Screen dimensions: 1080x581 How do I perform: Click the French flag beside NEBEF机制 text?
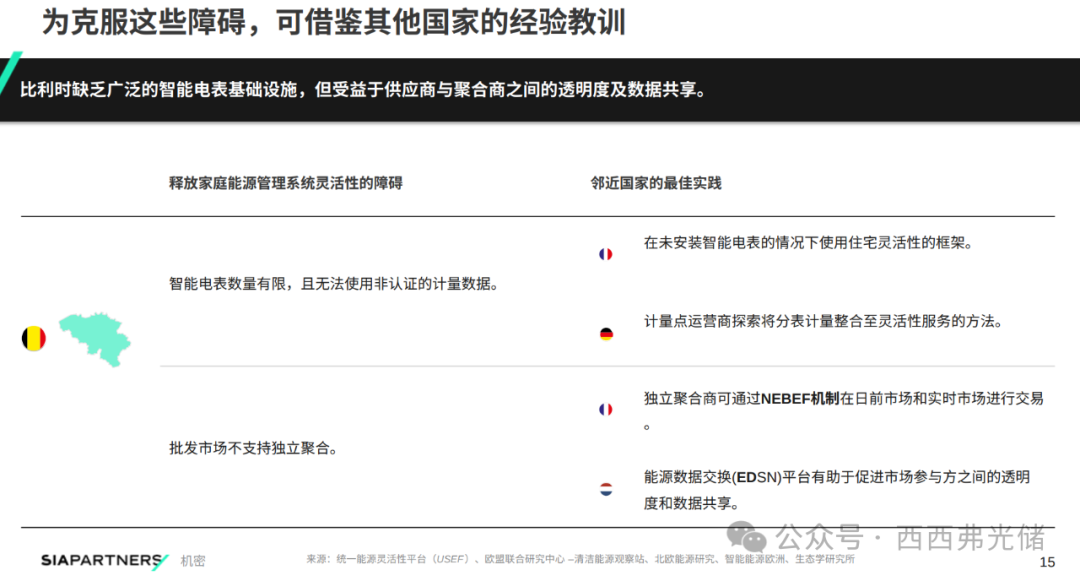point(605,410)
